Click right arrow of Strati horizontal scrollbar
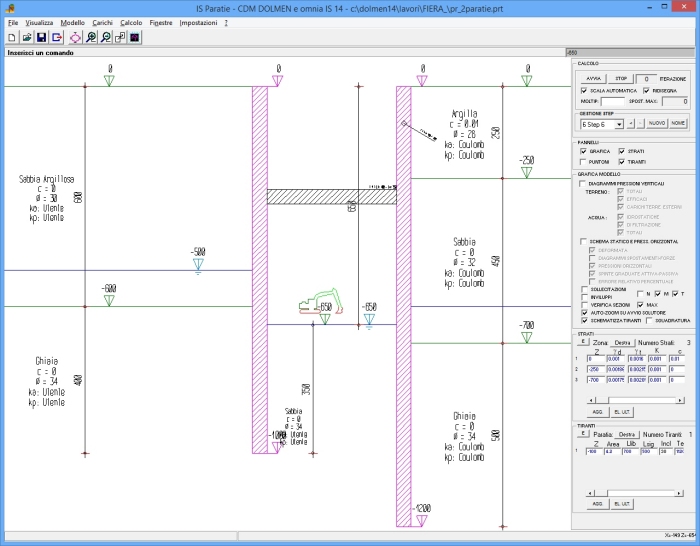This screenshot has height=546, width=700. 680,400
